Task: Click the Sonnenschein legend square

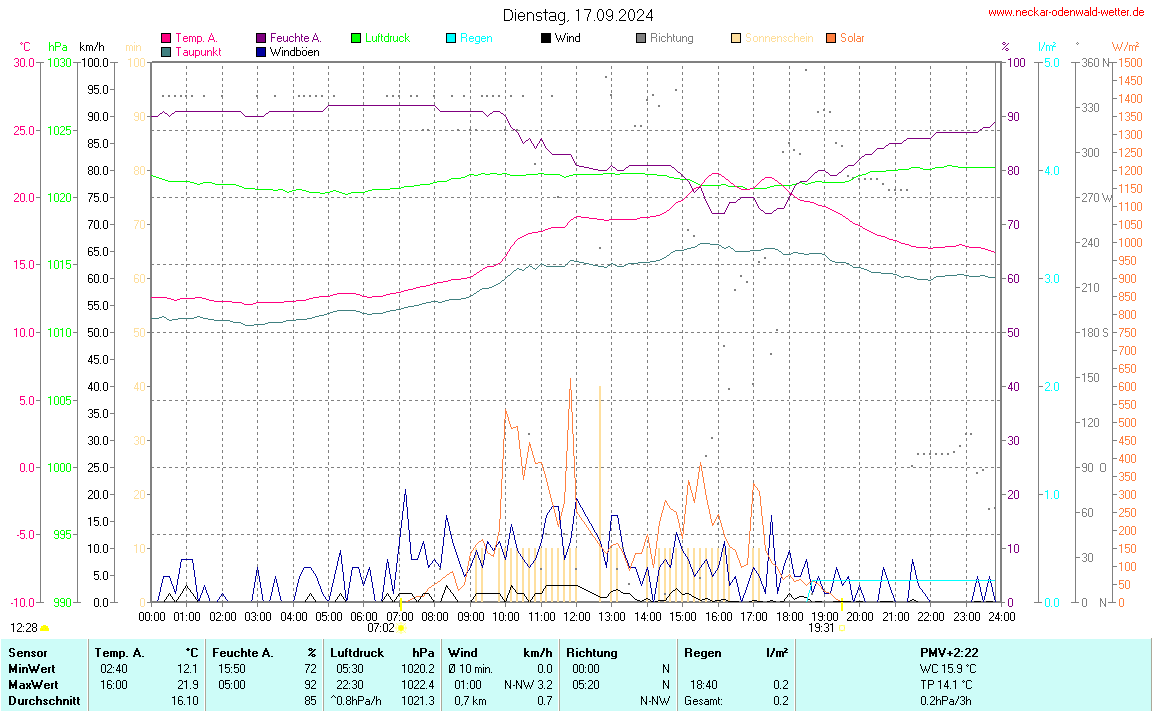Action: click(736, 38)
